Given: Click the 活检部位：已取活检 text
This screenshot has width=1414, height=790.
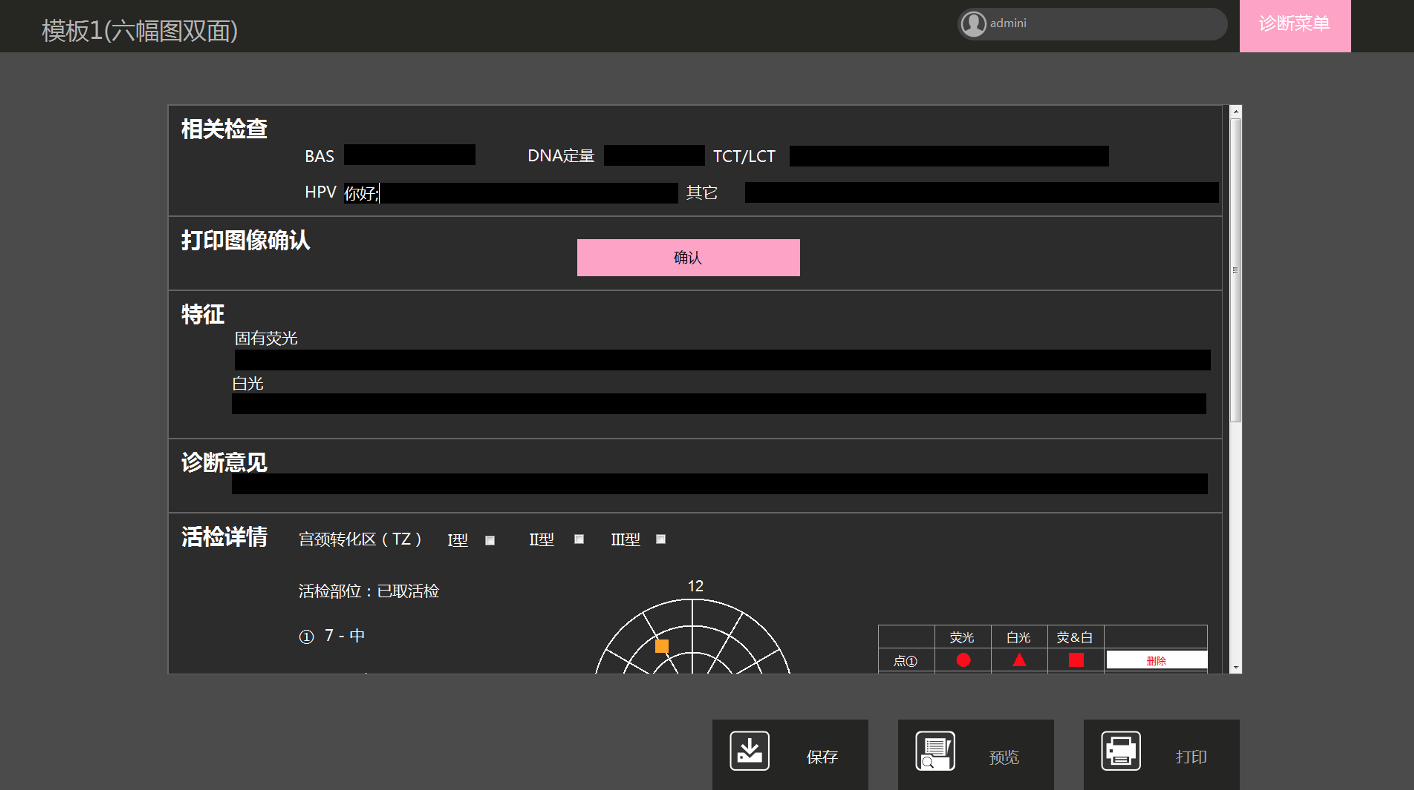Looking at the screenshot, I should point(369,591).
